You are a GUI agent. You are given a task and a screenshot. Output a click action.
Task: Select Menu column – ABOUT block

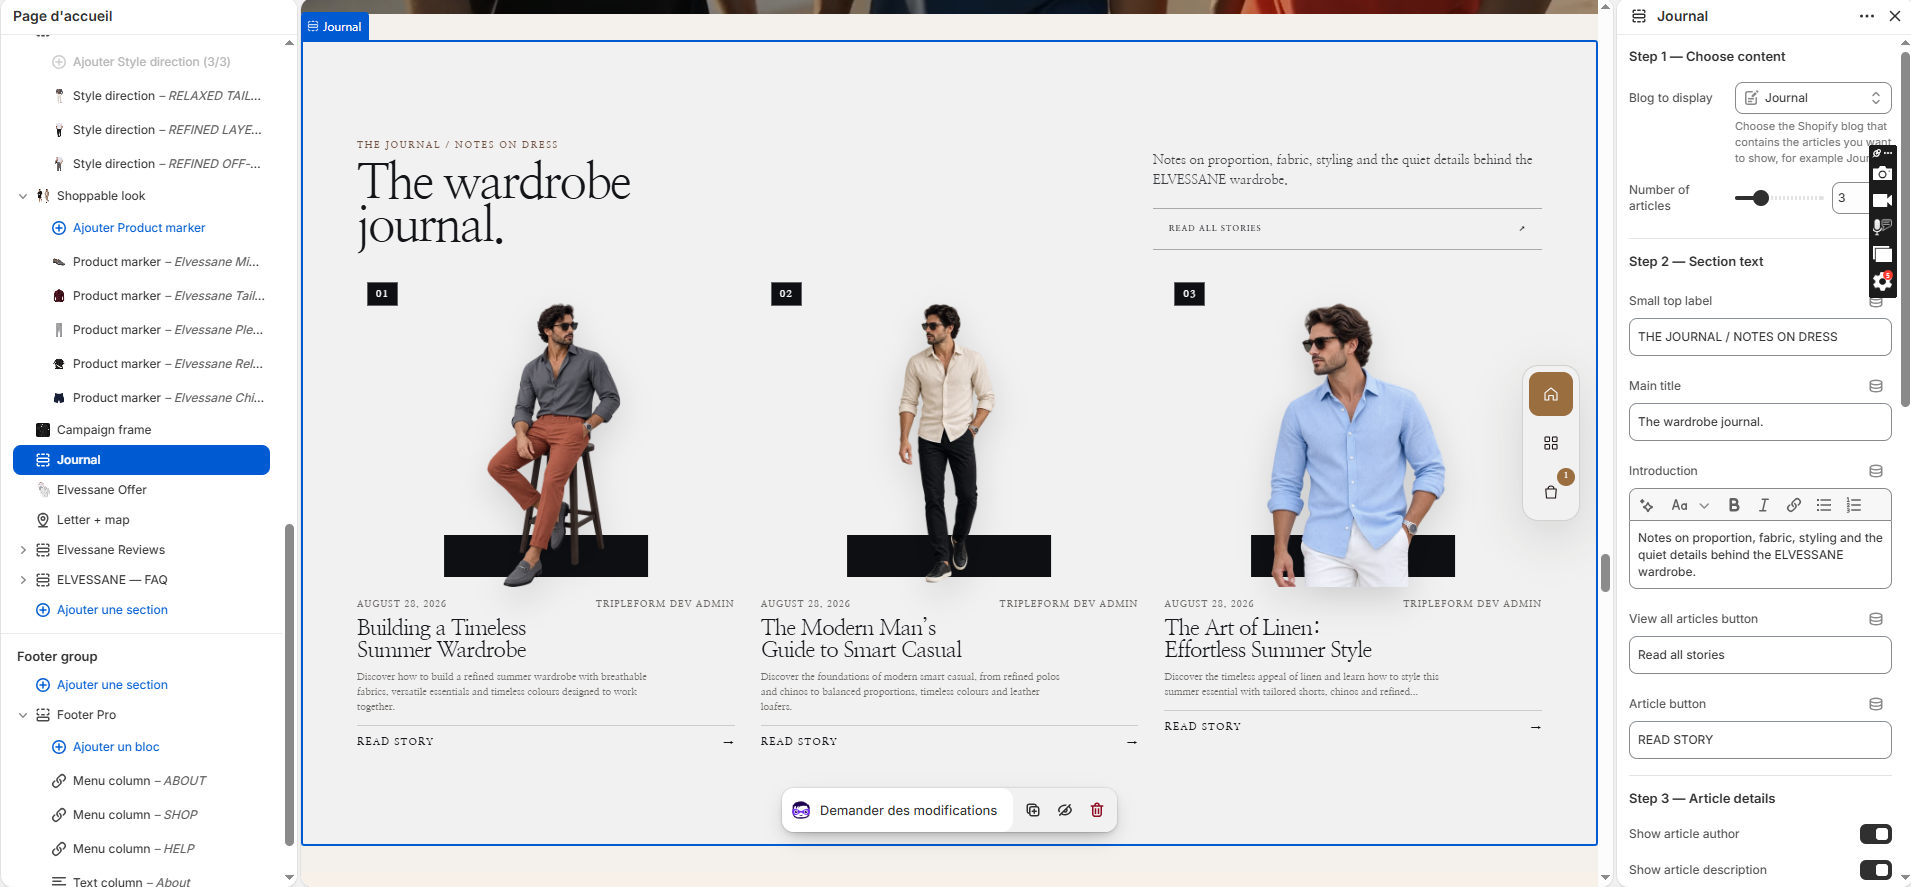[x=141, y=781]
